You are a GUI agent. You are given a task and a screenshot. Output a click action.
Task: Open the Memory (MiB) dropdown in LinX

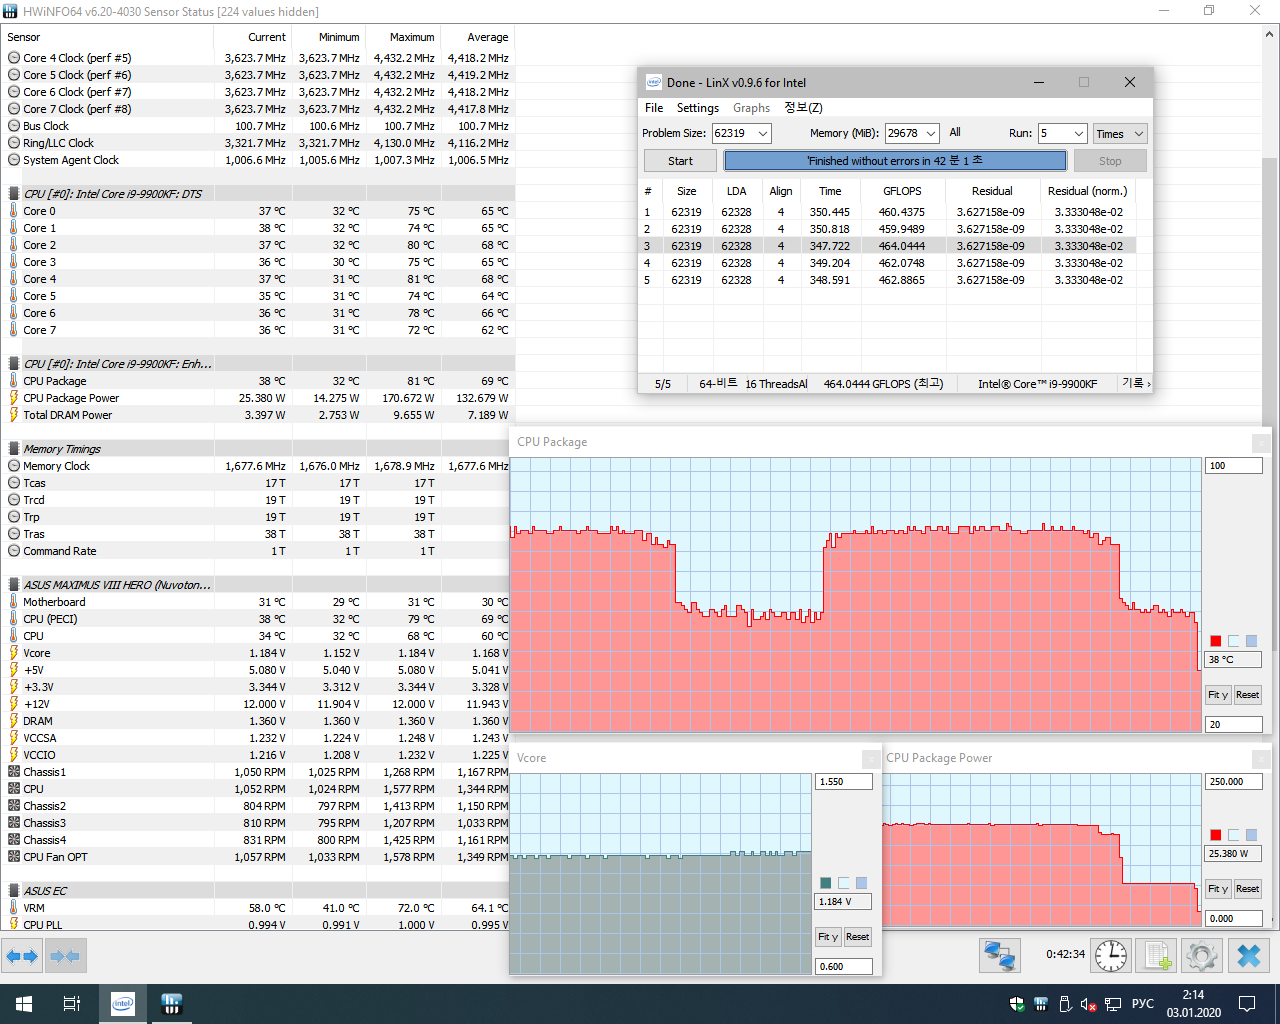931,133
